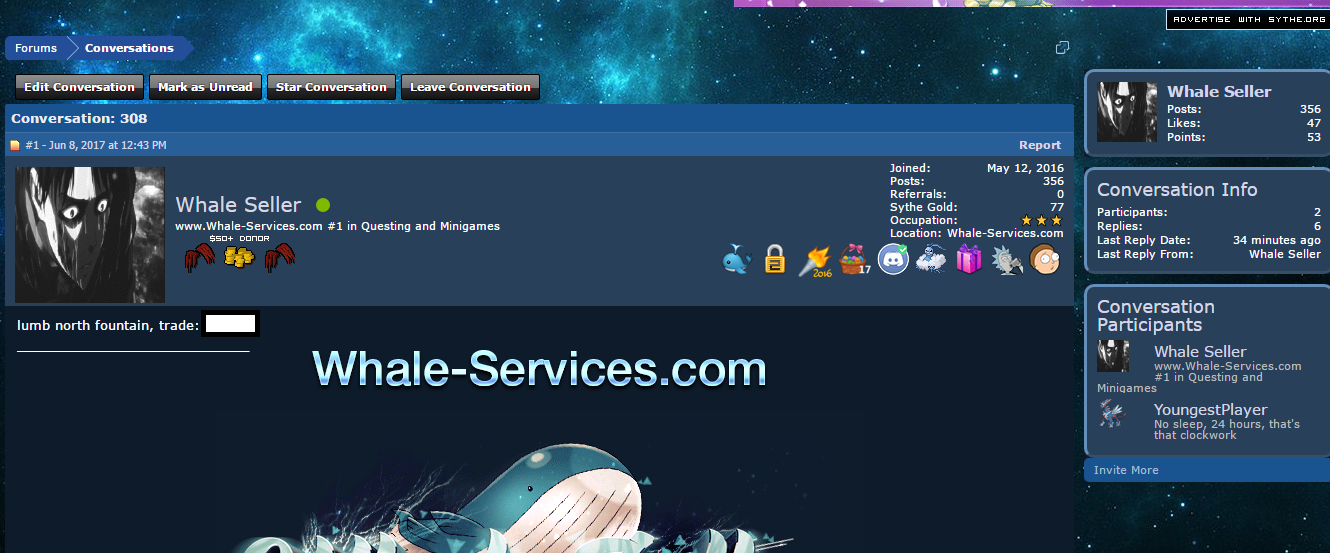Click the Joined May 12, 2016 text

tap(976, 168)
